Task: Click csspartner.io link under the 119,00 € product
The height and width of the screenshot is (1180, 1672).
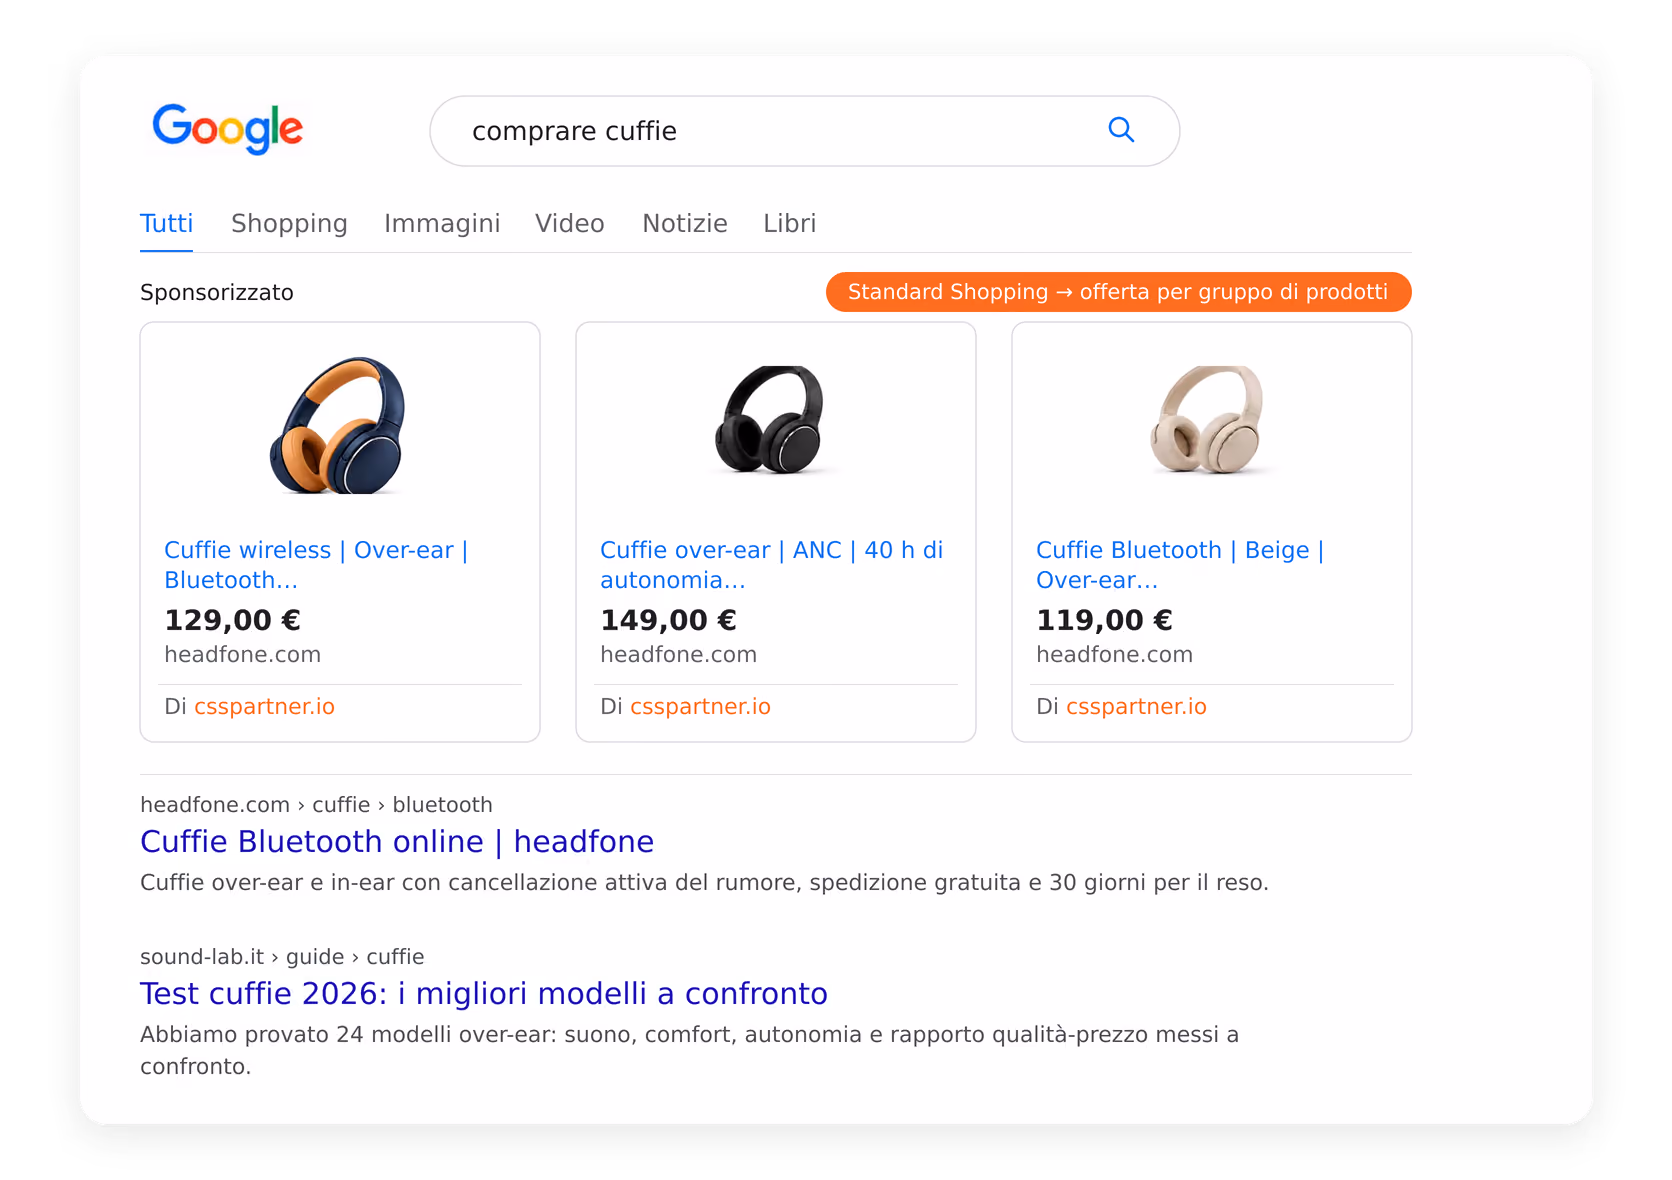Action: (x=1136, y=706)
